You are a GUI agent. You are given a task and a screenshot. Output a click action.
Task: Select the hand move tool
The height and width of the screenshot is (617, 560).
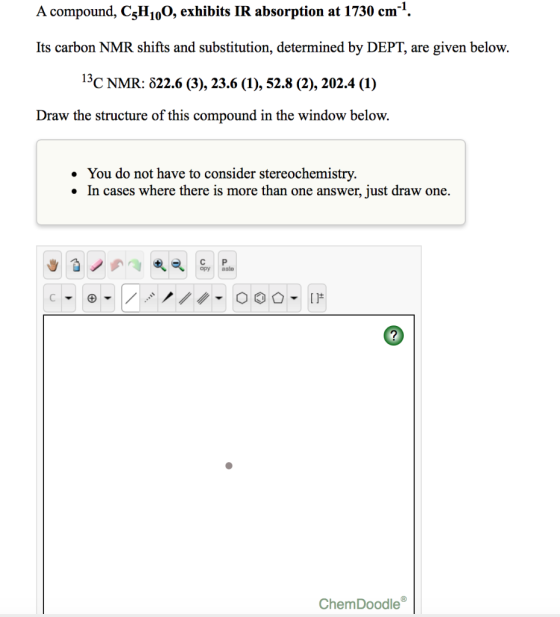pos(52,265)
